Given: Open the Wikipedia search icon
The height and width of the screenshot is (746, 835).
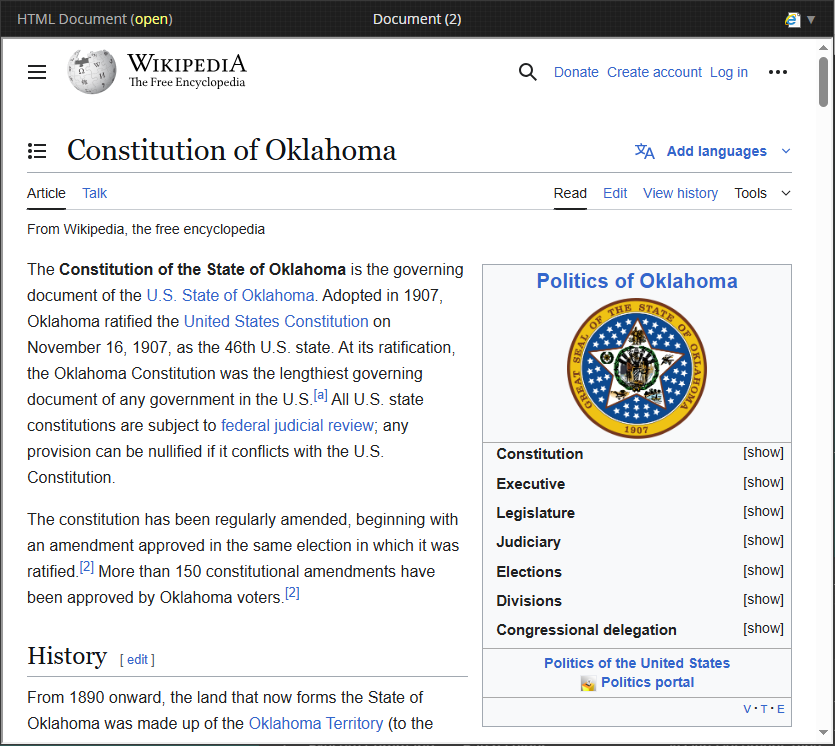Looking at the screenshot, I should [527, 72].
